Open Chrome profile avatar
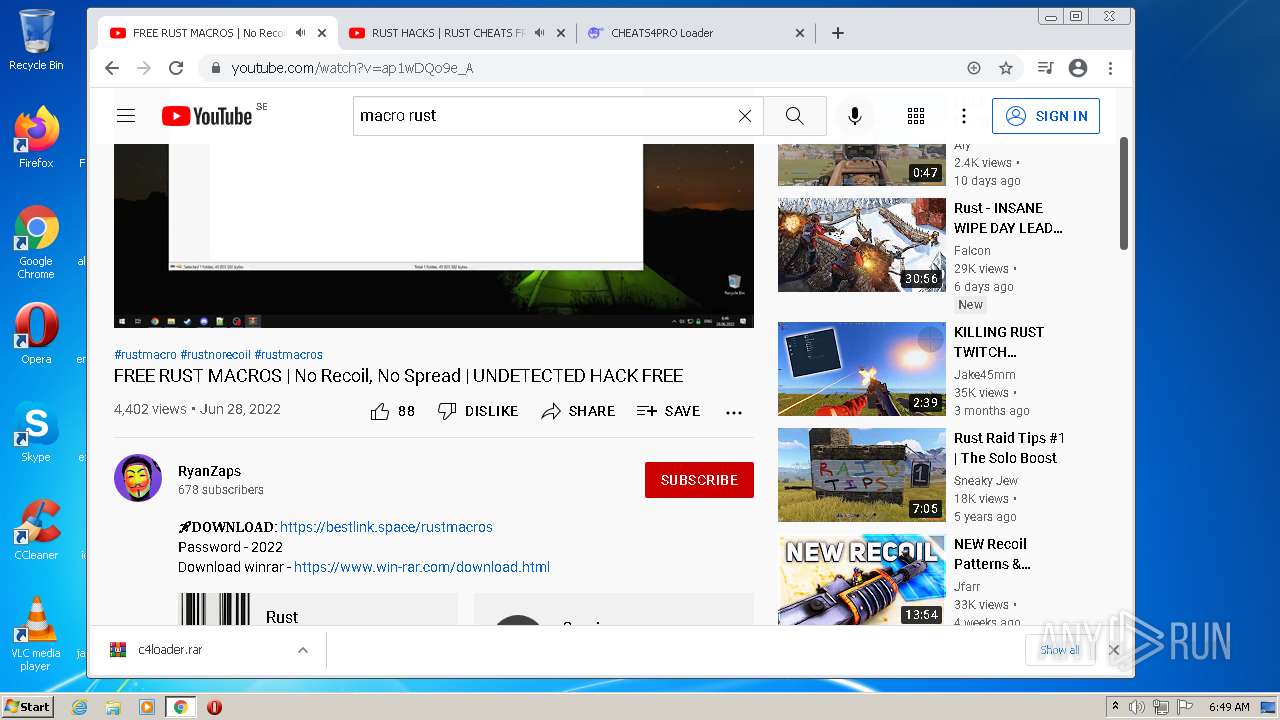This screenshot has height=720, width=1280. click(x=1078, y=68)
